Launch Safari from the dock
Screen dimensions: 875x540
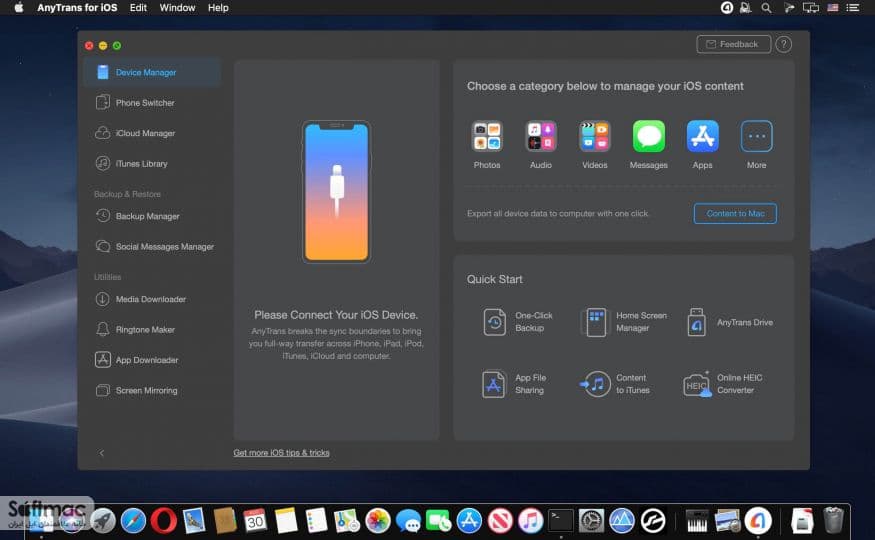(x=133, y=521)
